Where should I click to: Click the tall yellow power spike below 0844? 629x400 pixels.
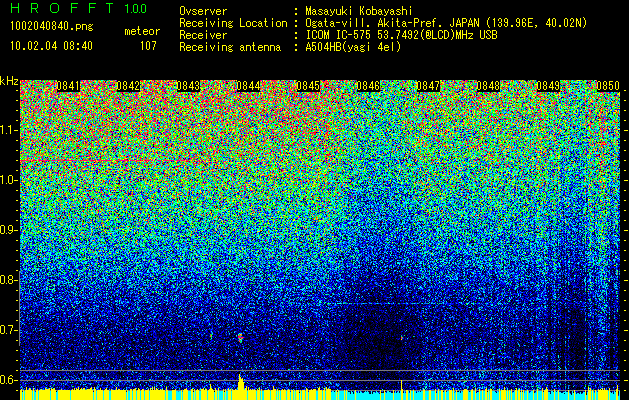[x=241, y=381]
